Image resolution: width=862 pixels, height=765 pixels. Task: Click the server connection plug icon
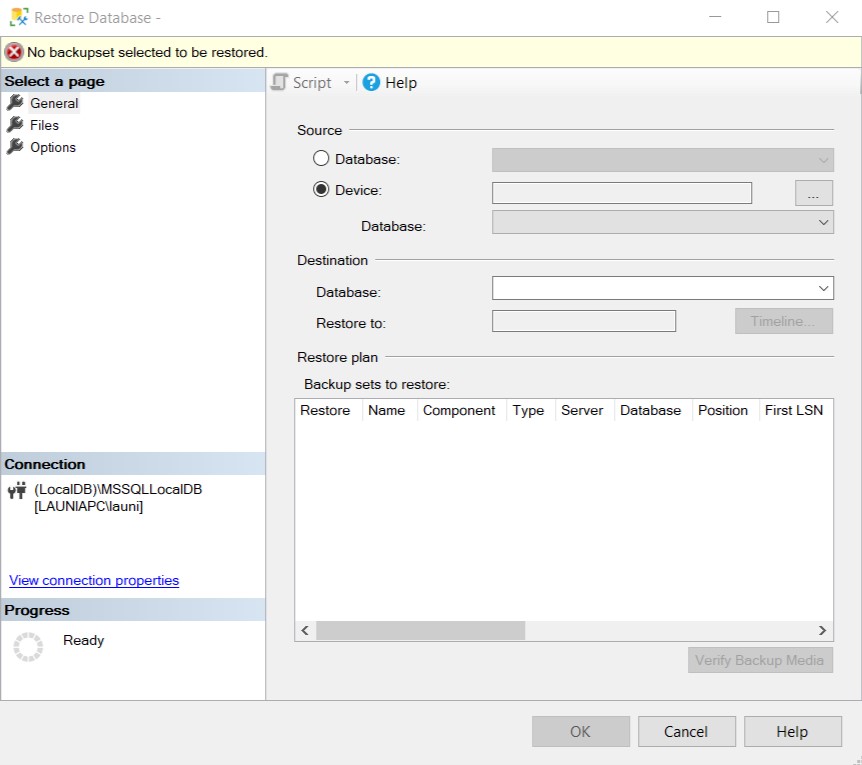pyautogui.click(x=17, y=490)
